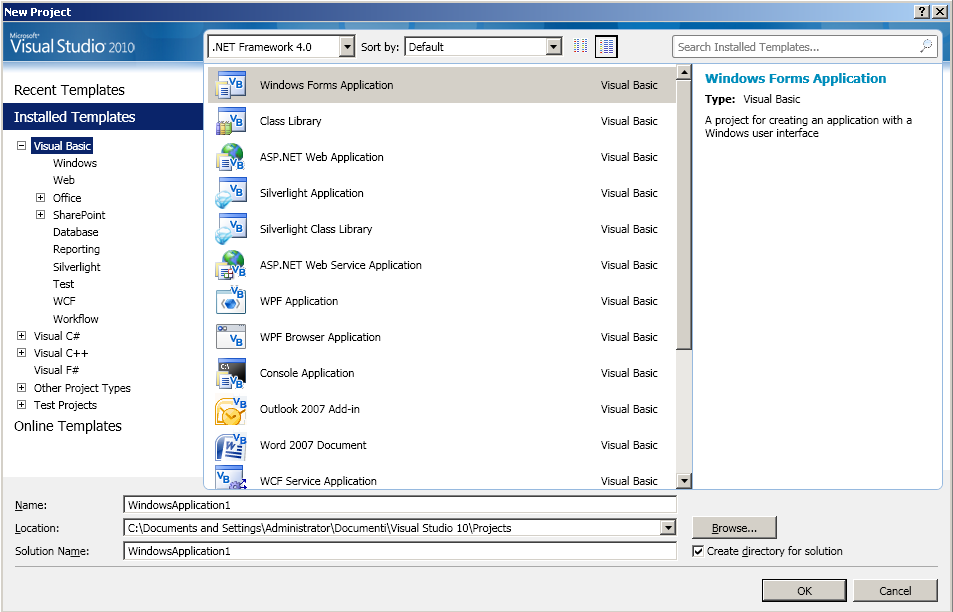Switch to small icons view
953x612 pixels.
click(x=580, y=46)
